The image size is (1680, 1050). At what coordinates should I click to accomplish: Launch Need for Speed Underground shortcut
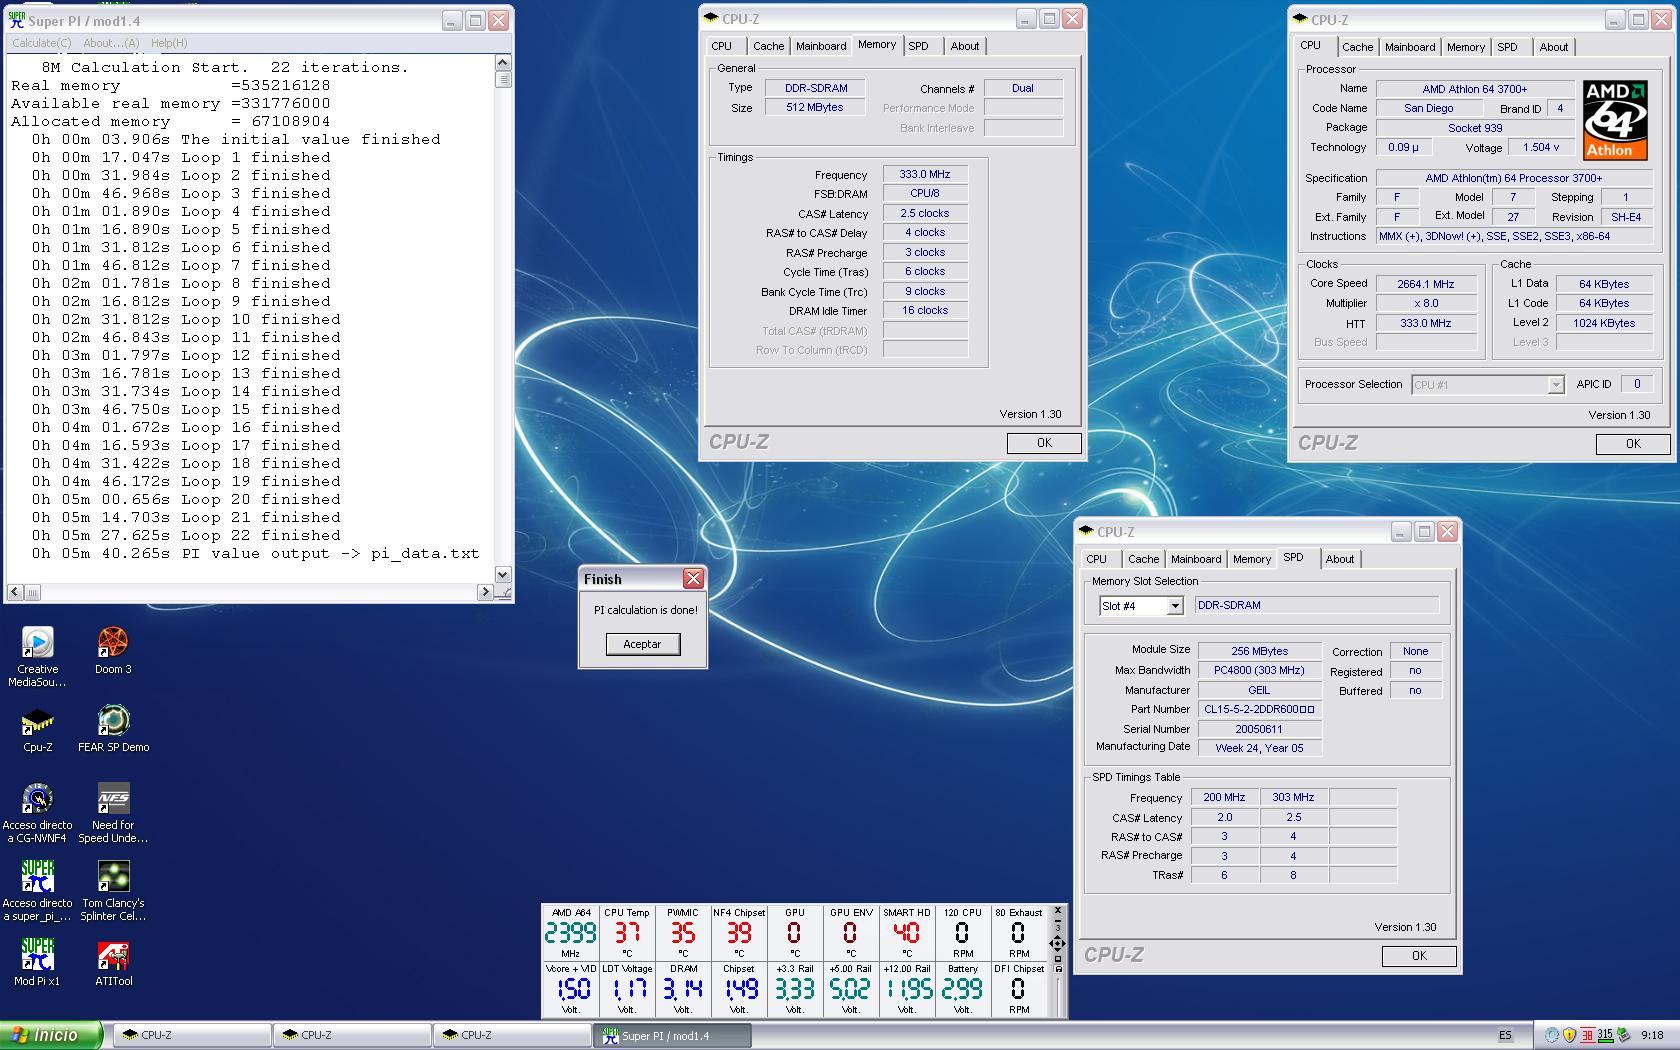(x=113, y=801)
